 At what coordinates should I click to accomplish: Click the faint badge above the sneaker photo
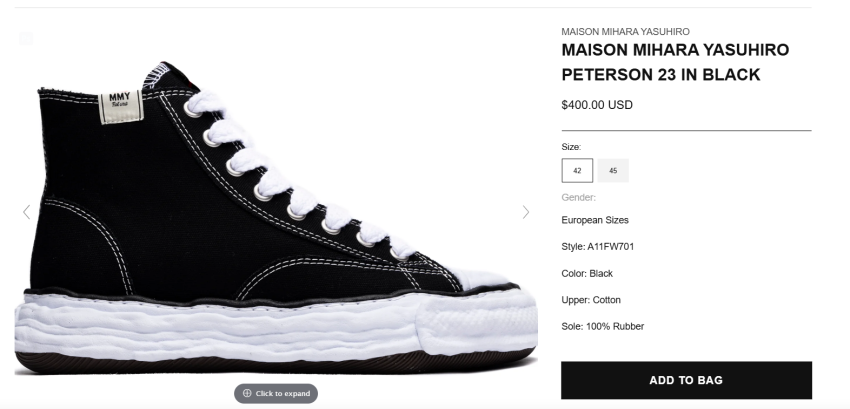click(x=26, y=39)
